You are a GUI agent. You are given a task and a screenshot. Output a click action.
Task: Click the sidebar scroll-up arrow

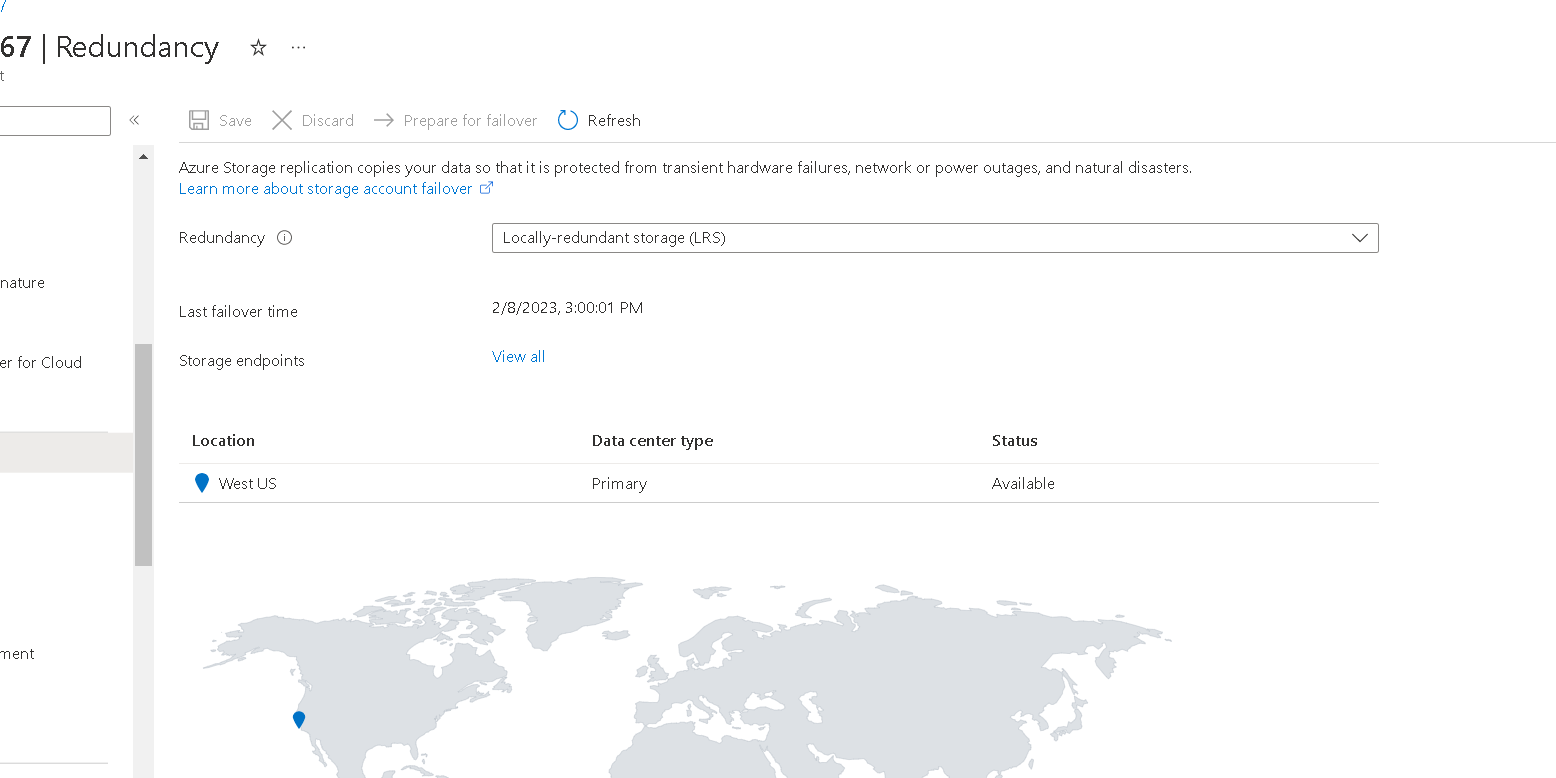click(x=143, y=157)
